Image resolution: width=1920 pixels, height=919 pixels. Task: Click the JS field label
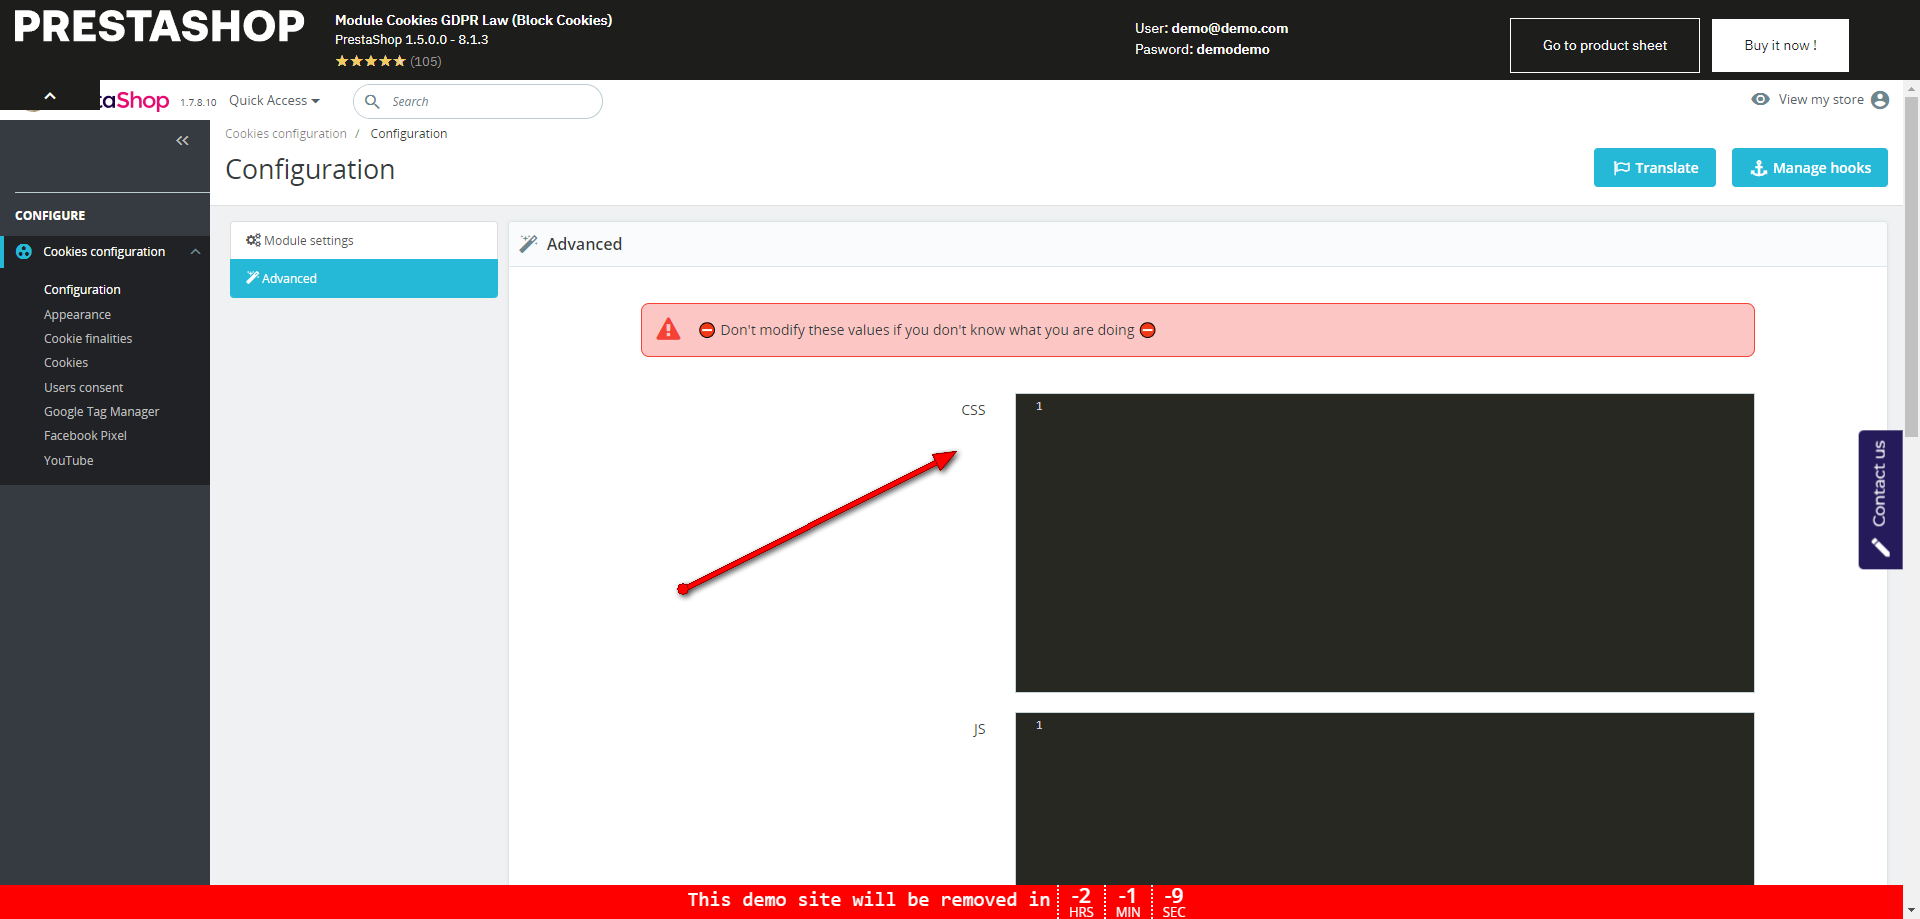[x=979, y=729]
